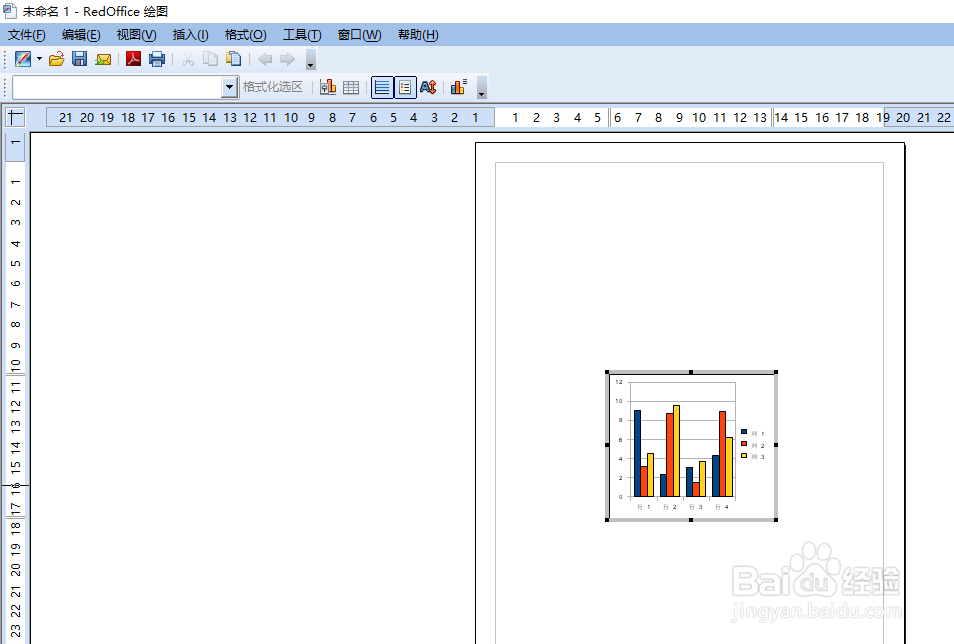Open the Chart Data Table icon
954x644 pixels.
tap(351, 88)
